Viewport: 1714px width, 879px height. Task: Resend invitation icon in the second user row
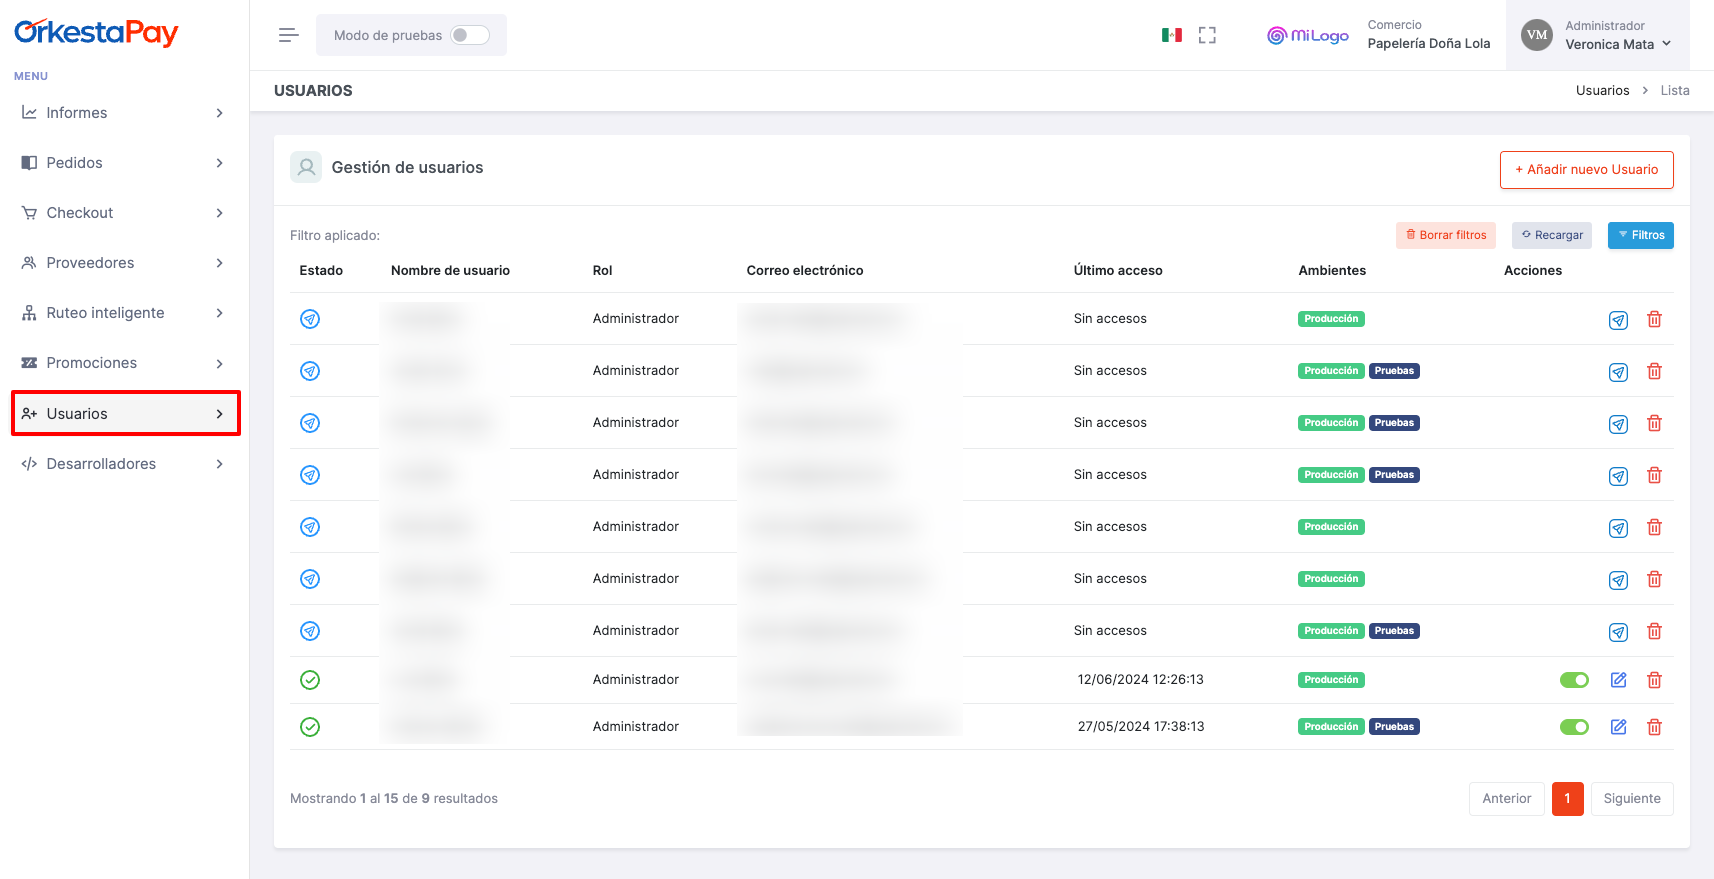pos(1618,372)
